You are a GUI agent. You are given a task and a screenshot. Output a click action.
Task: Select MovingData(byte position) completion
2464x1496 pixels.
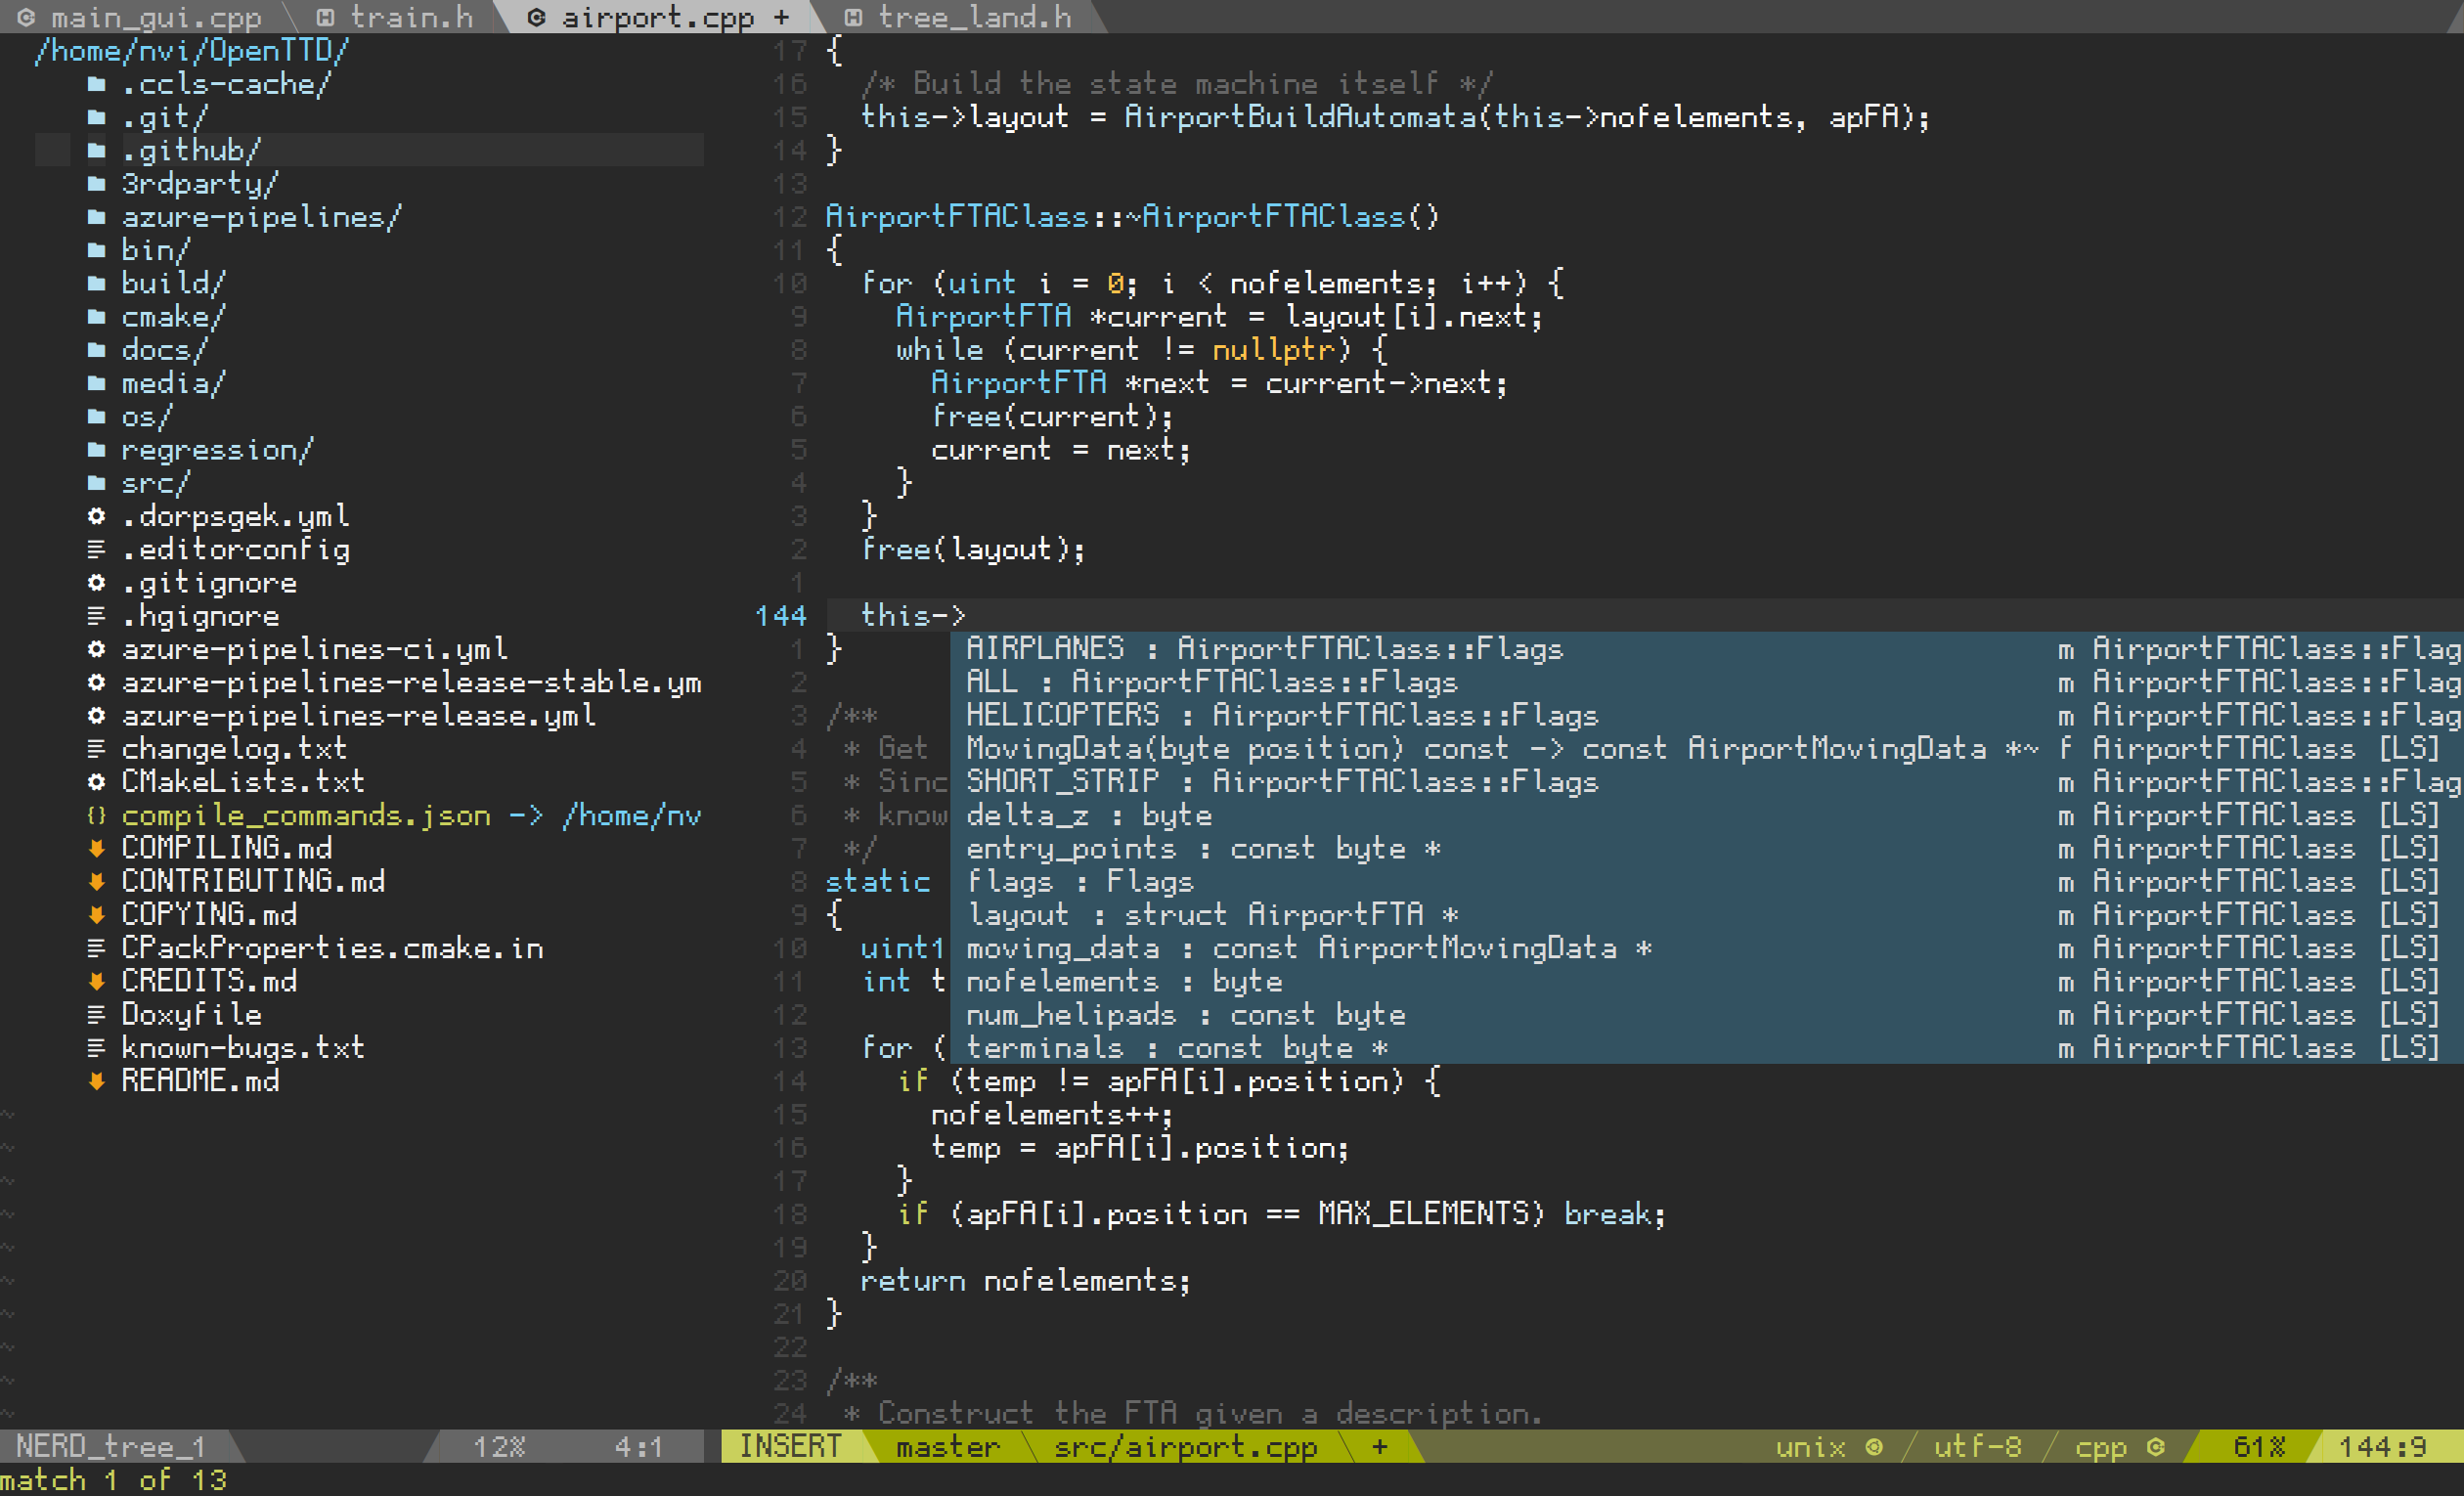coord(1706,749)
